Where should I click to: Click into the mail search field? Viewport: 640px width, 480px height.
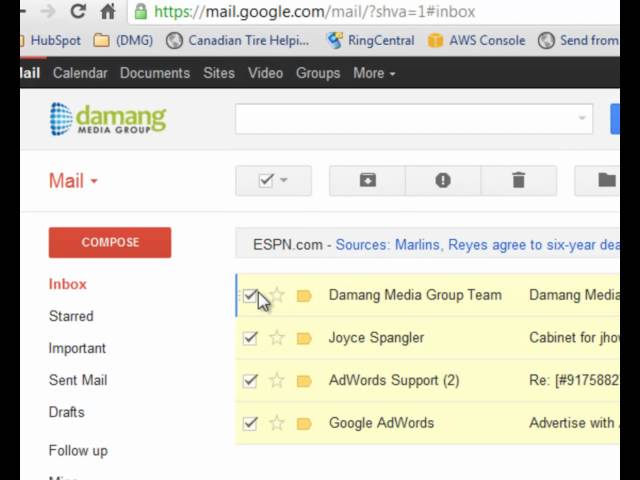pos(414,119)
